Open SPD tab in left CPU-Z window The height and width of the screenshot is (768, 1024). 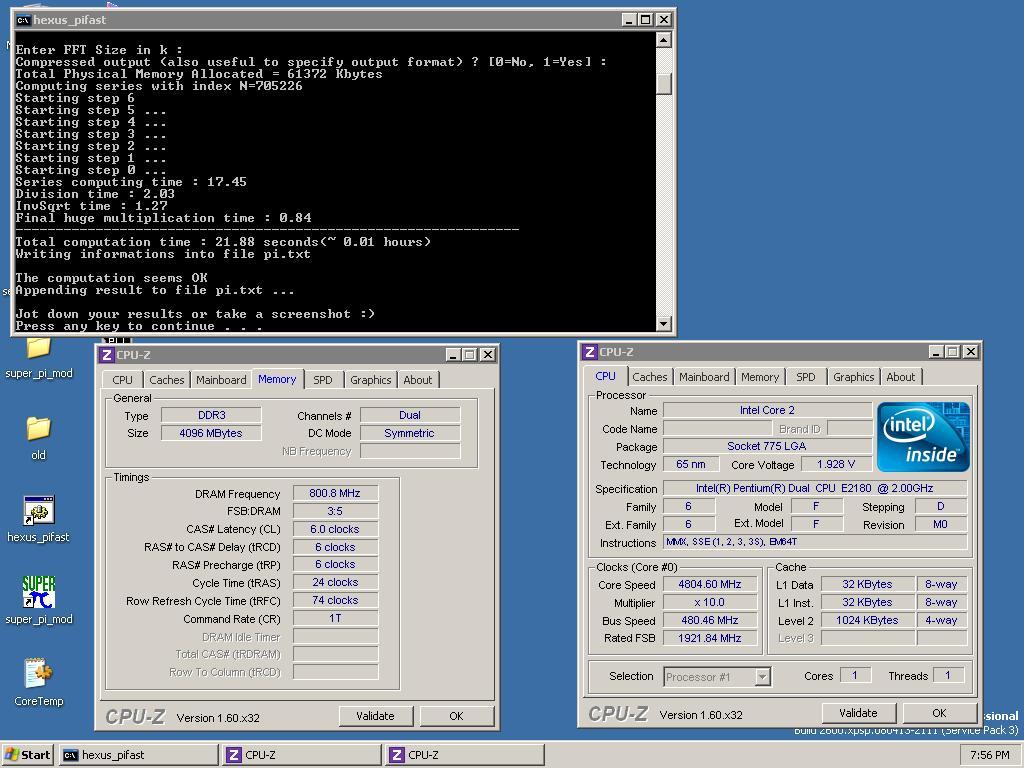pos(323,380)
